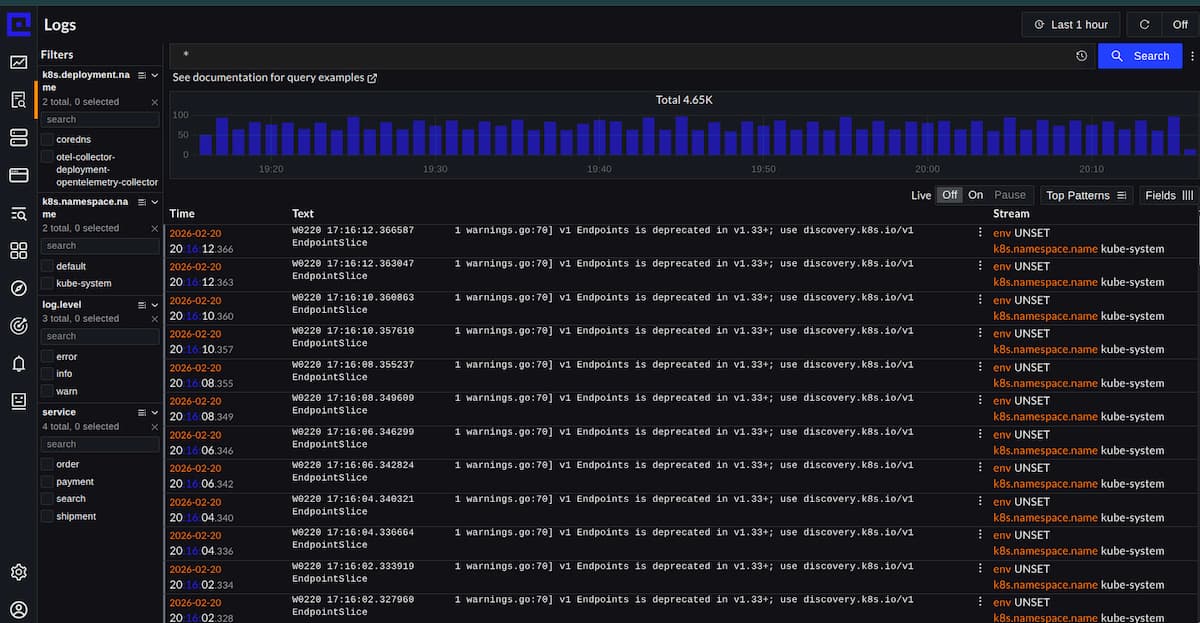
Task: Select Pause in the live controls
Action: [1010, 195]
